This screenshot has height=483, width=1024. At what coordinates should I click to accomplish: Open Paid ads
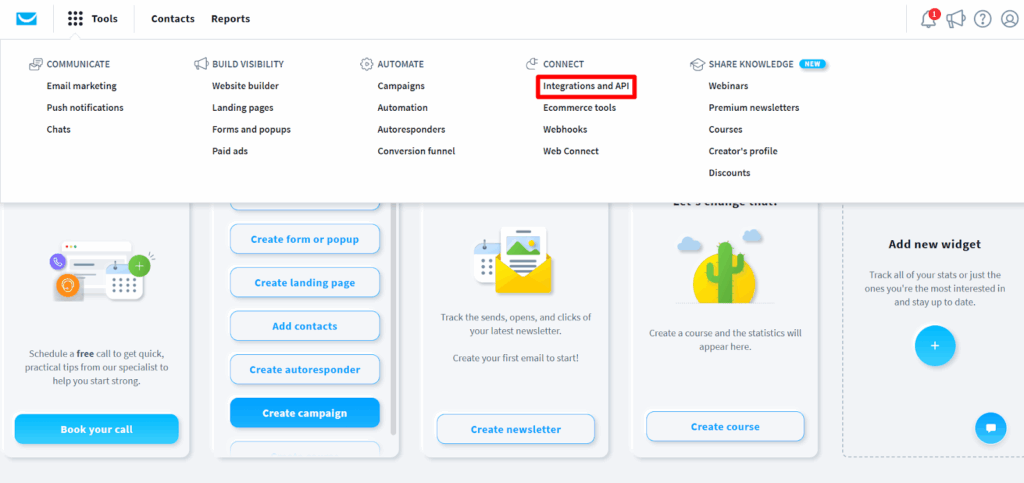[230, 151]
